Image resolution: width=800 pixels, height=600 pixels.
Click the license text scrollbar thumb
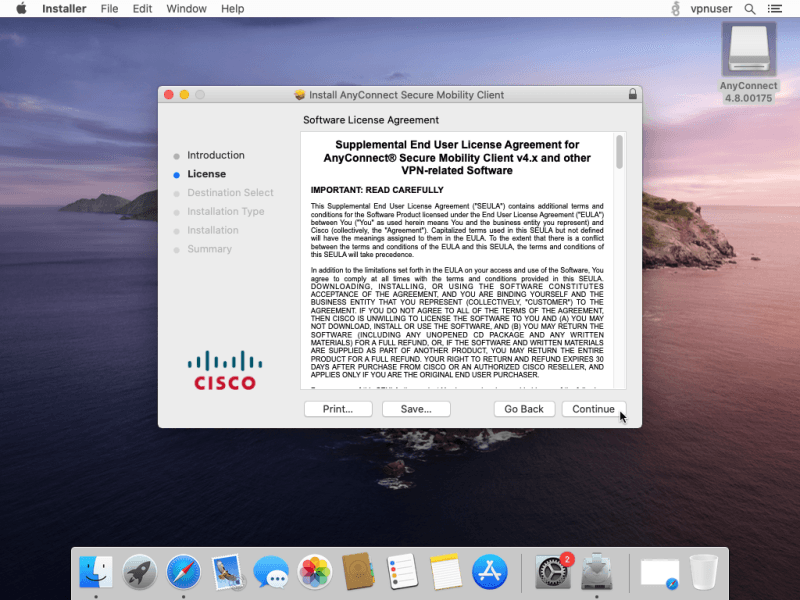(620, 151)
